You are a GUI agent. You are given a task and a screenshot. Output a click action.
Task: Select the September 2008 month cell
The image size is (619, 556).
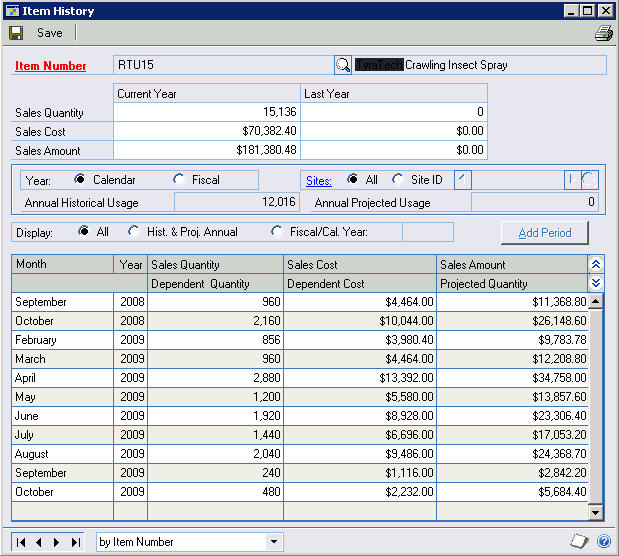pos(63,302)
